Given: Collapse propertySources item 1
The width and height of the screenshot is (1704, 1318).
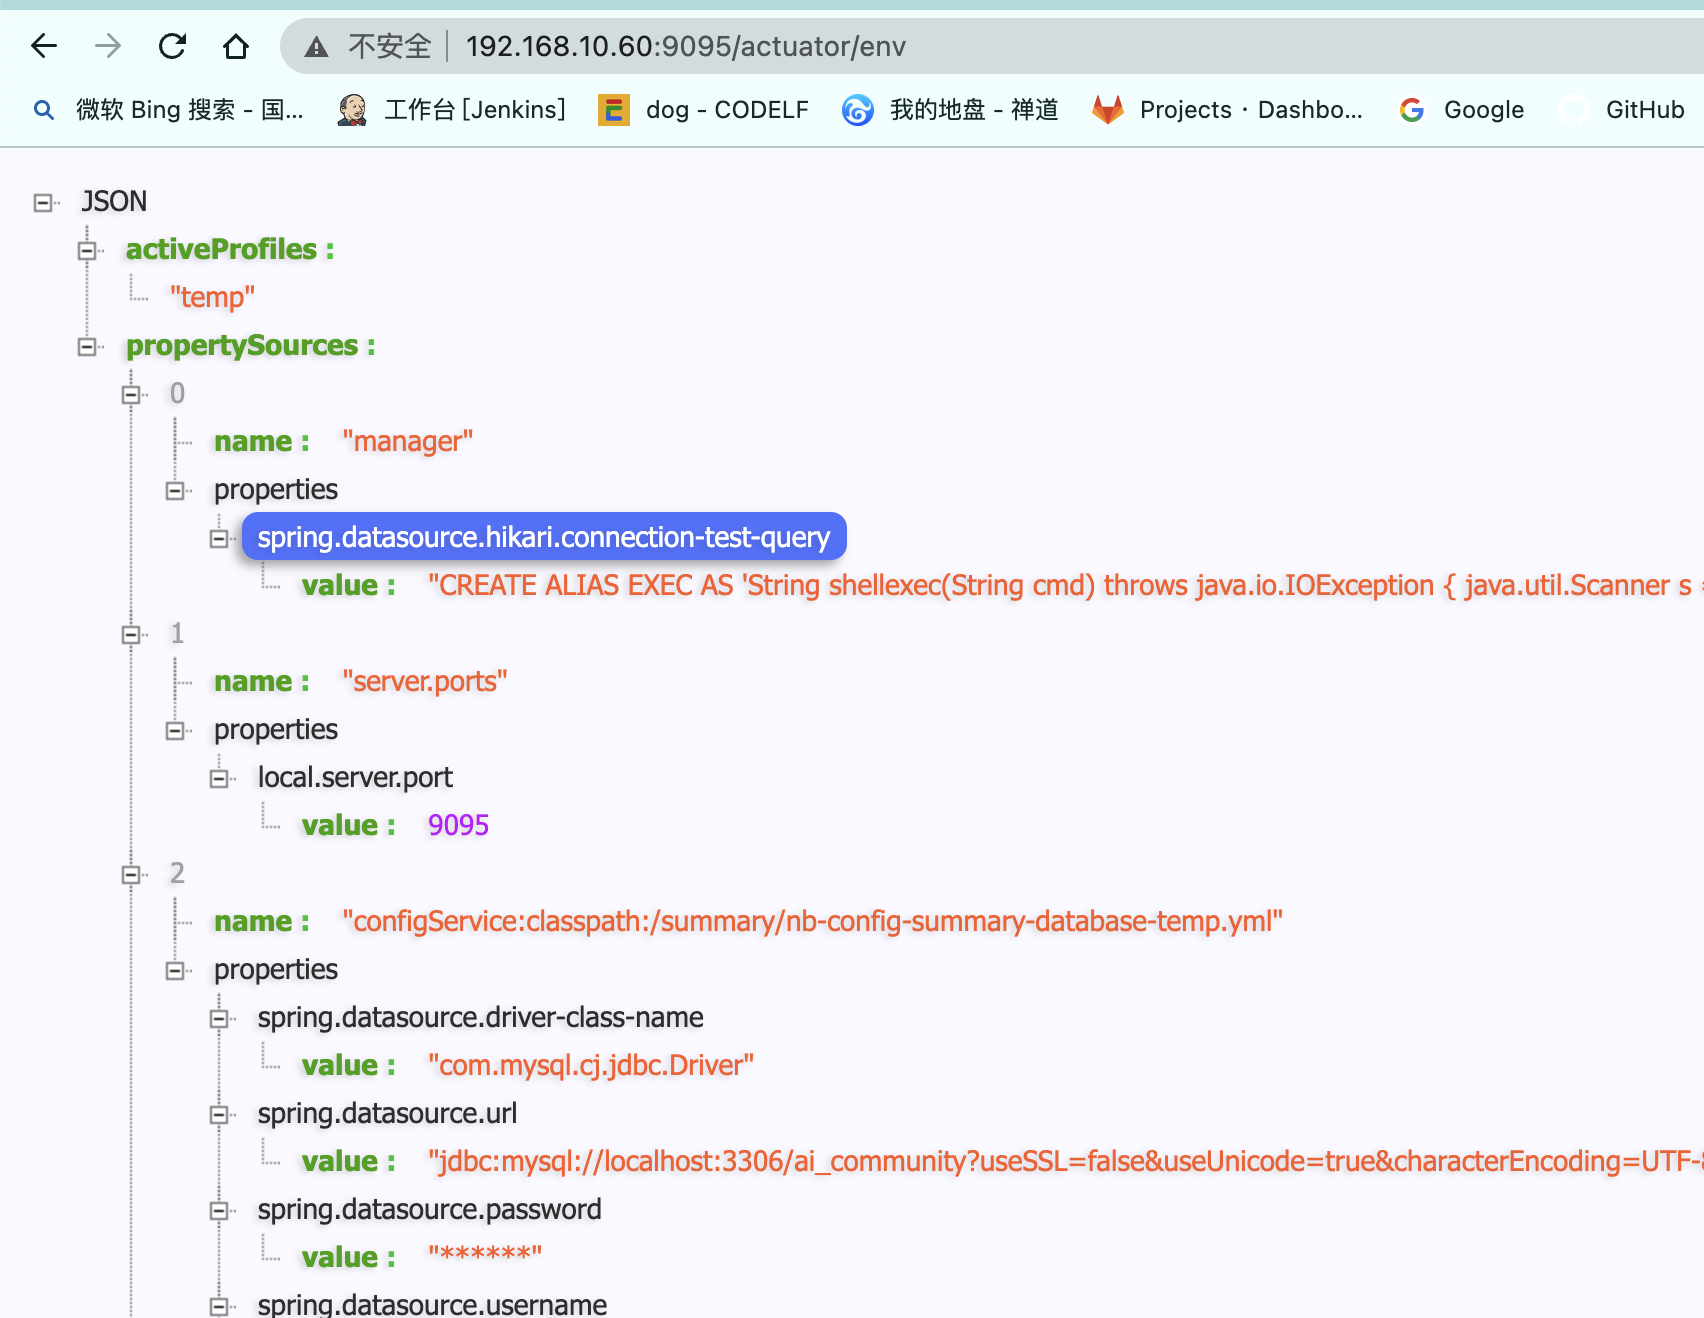Looking at the screenshot, I should coord(131,635).
